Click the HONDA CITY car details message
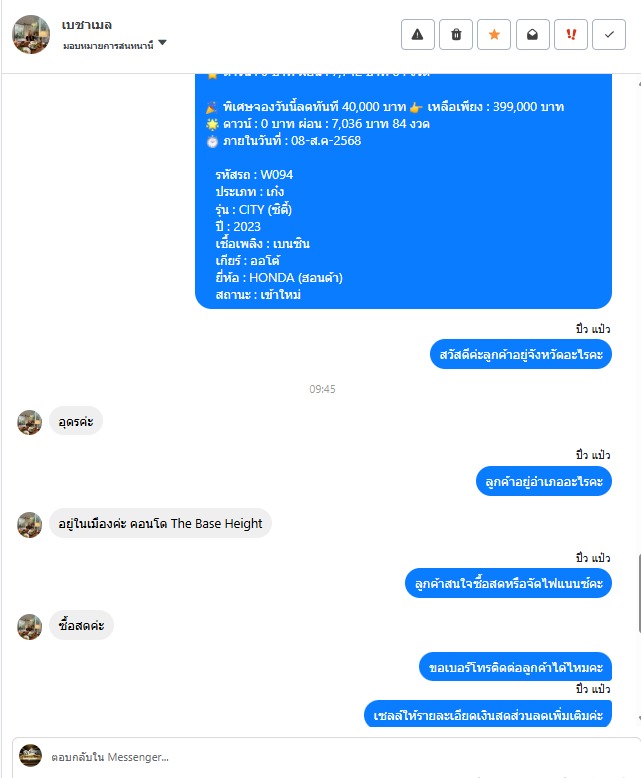Image resolution: width=641 pixels, height=778 pixels. (x=403, y=191)
